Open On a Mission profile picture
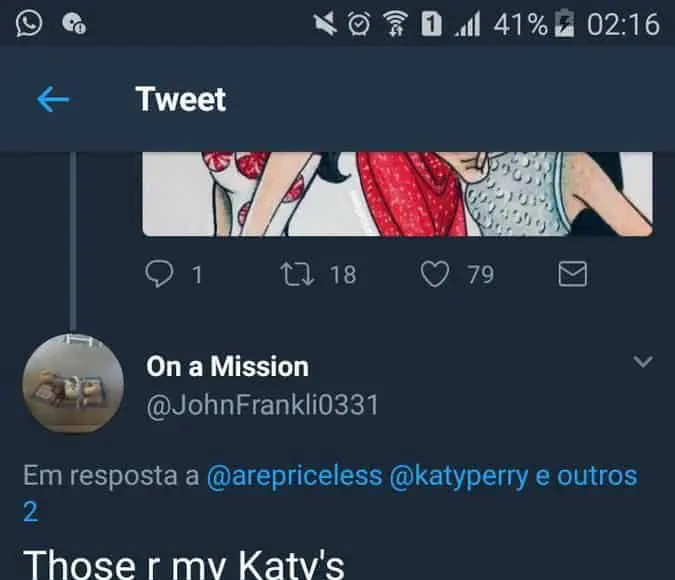This screenshot has width=675, height=580. tap(73, 383)
